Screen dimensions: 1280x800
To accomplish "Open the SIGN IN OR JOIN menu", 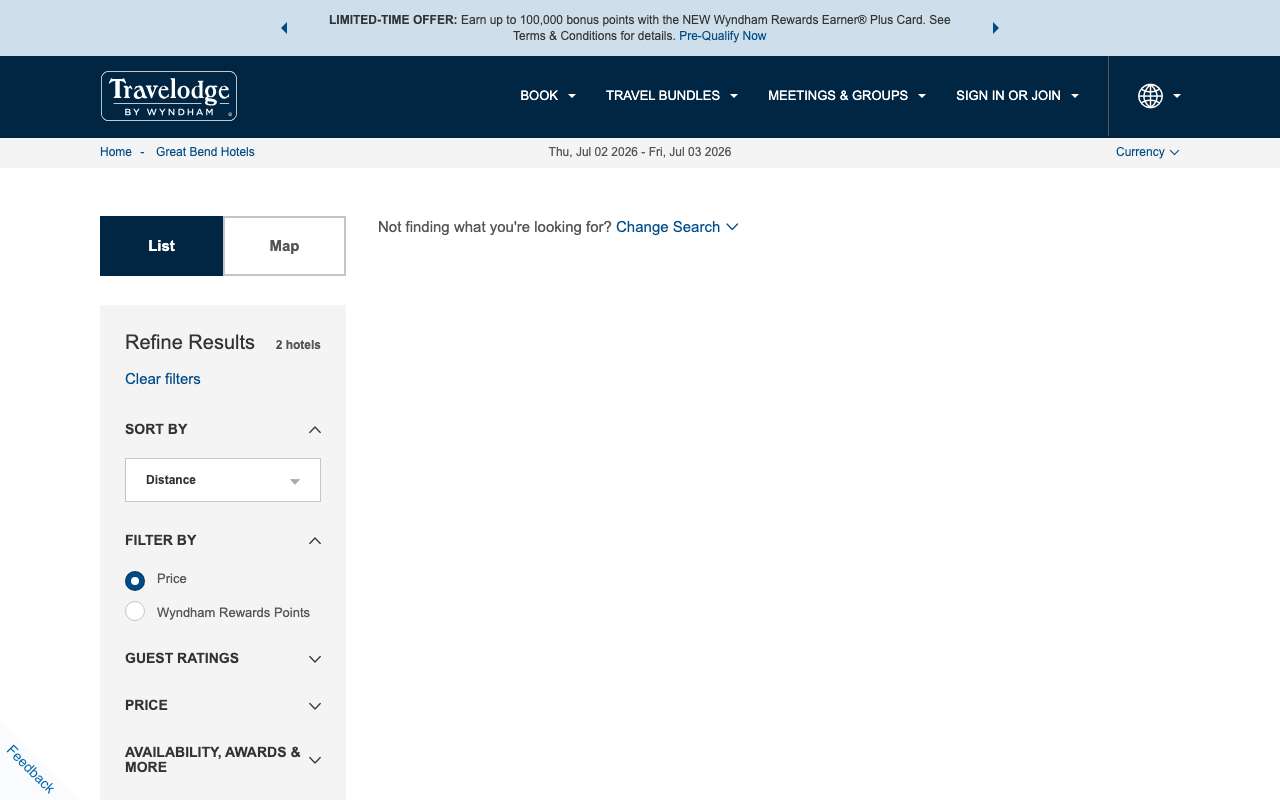I will pos(1017,96).
